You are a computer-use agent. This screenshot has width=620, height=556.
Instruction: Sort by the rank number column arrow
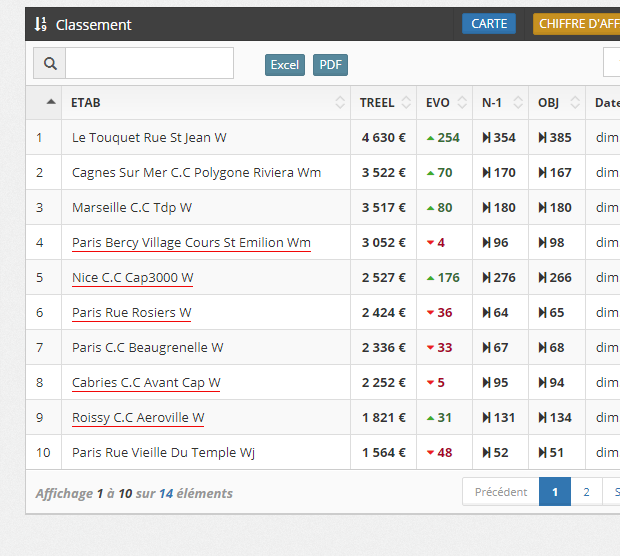click(51, 102)
